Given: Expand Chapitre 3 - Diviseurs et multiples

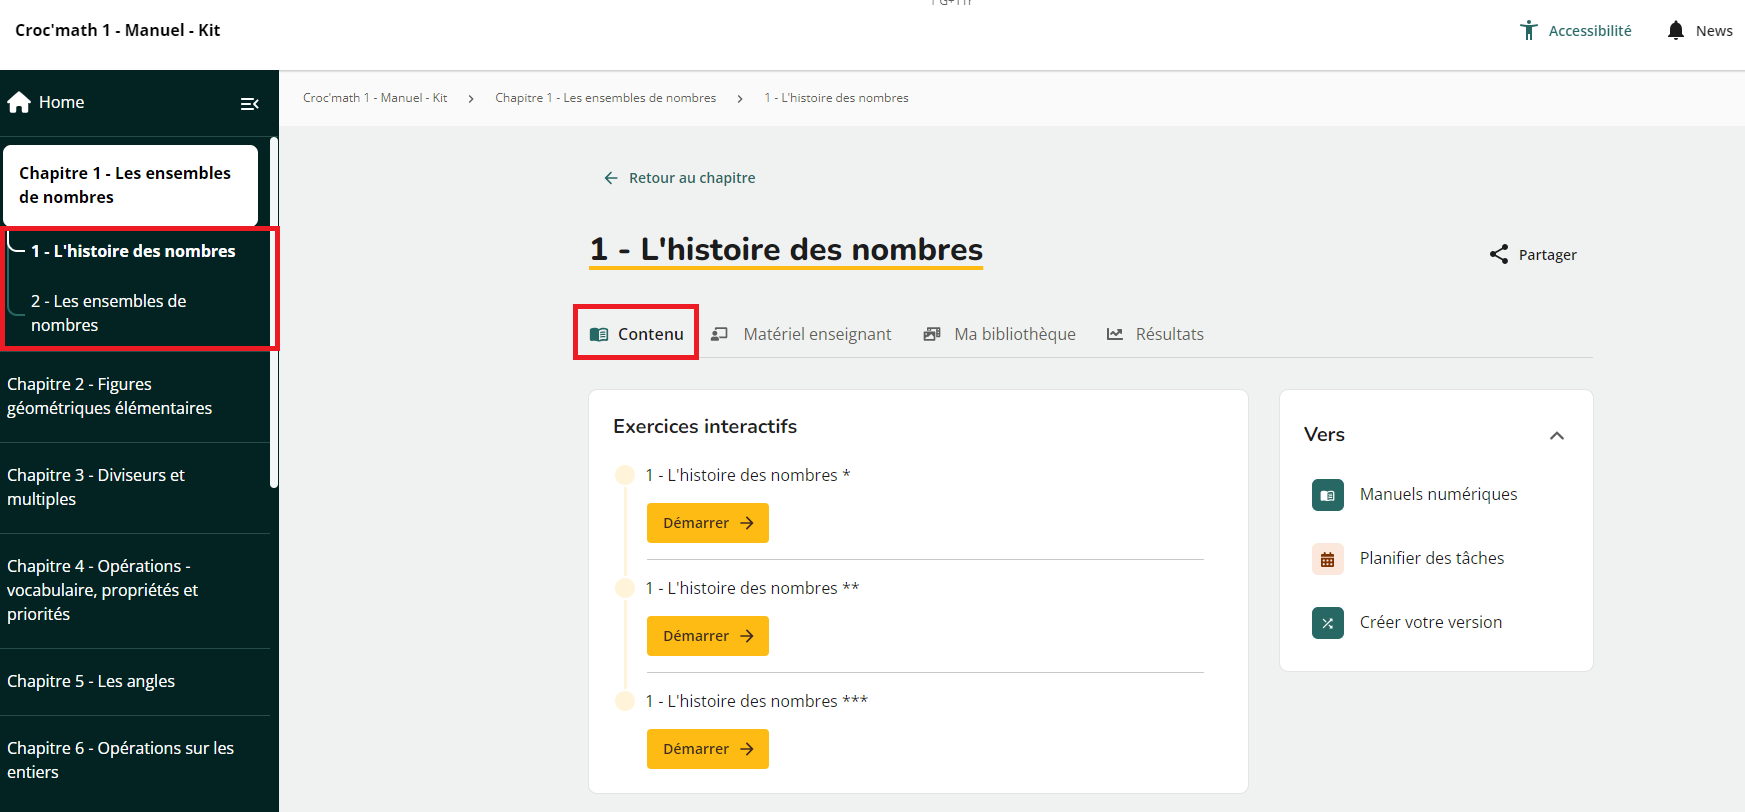Looking at the screenshot, I should [96, 487].
